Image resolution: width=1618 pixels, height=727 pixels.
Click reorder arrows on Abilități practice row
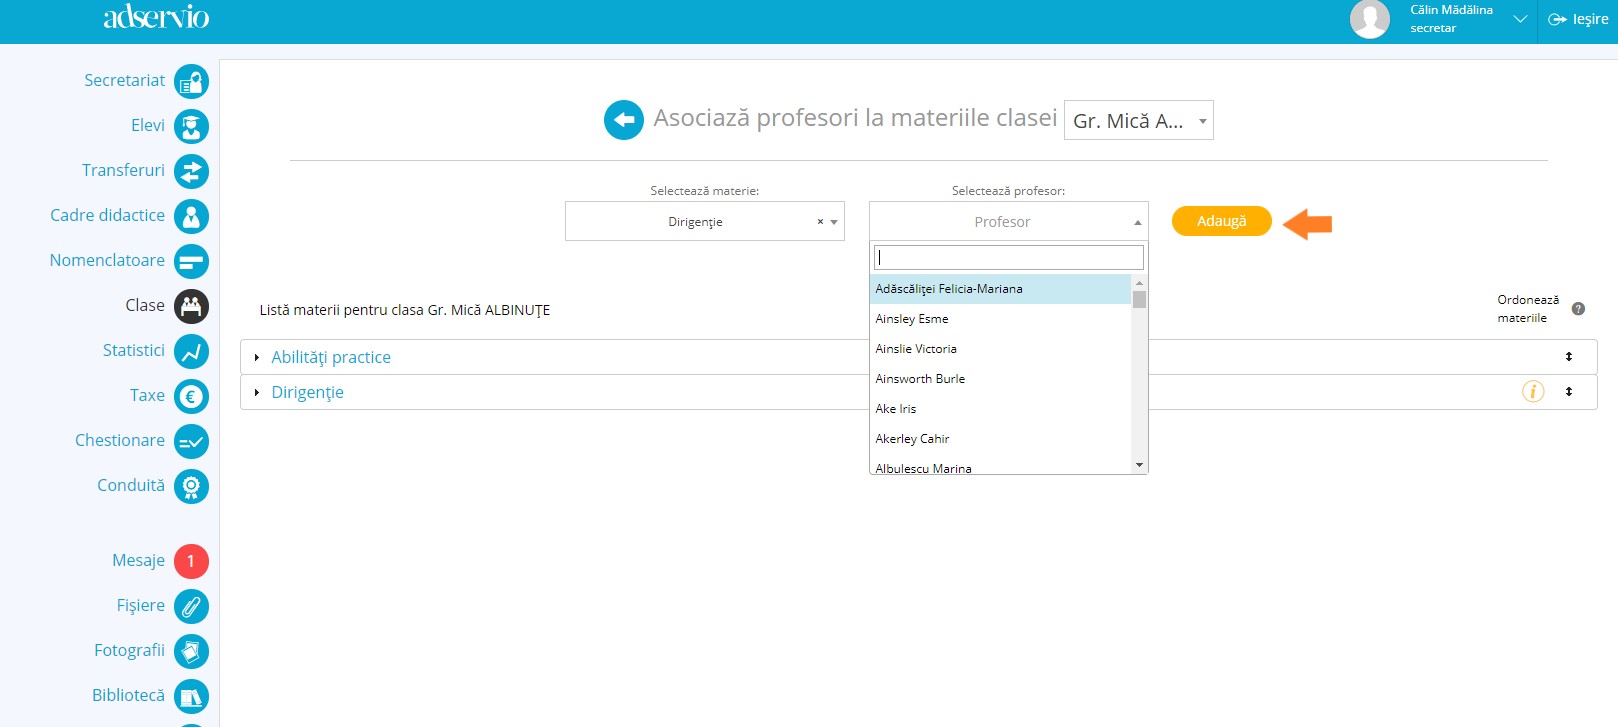(1569, 357)
